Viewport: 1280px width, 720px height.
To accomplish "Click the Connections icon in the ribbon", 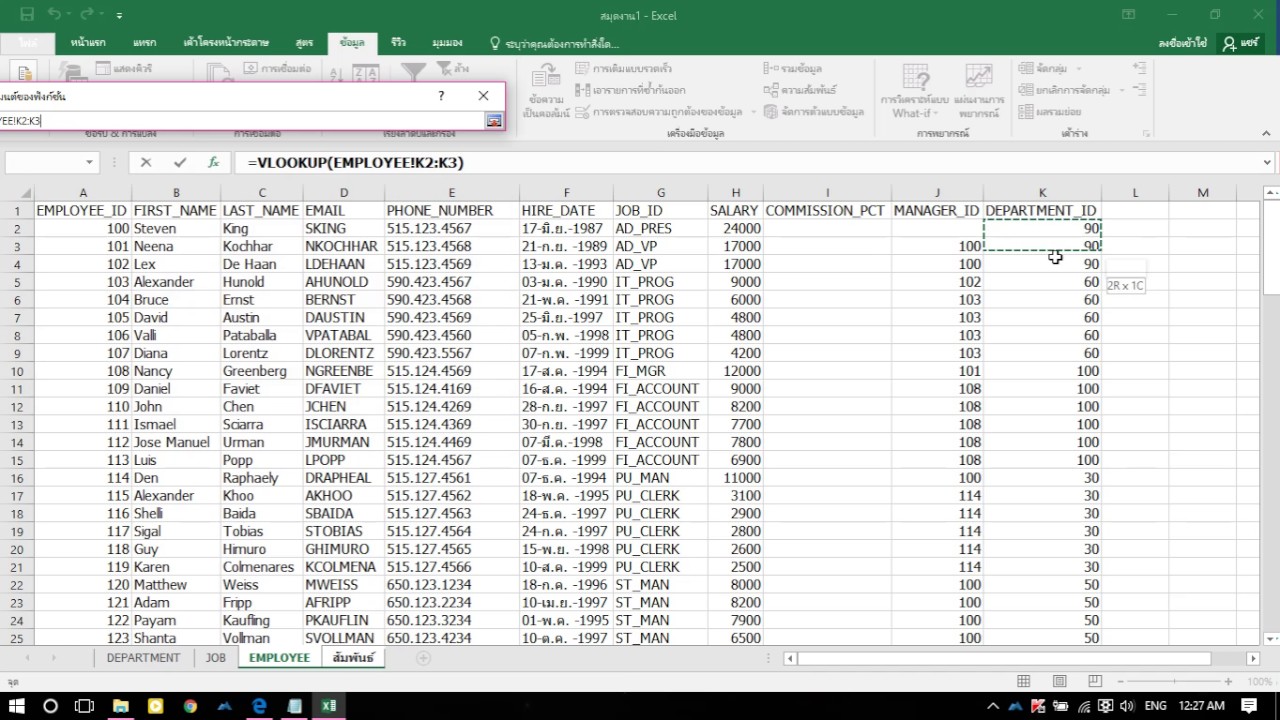I will point(251,69).
